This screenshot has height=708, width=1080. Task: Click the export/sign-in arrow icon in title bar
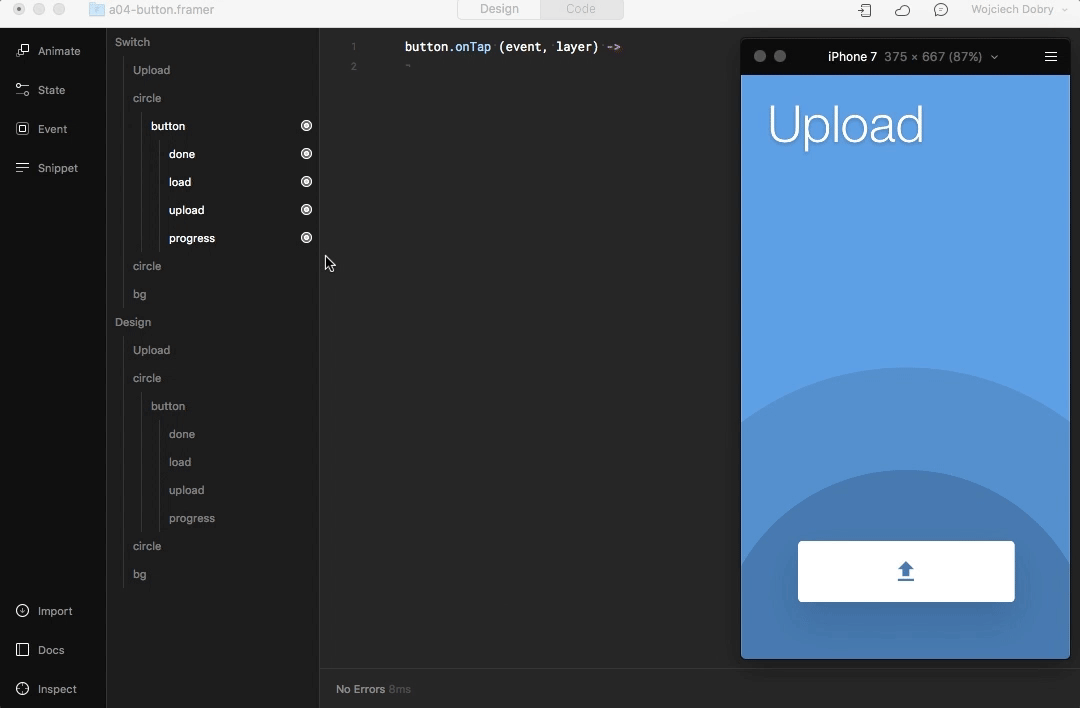click(864, 10)
